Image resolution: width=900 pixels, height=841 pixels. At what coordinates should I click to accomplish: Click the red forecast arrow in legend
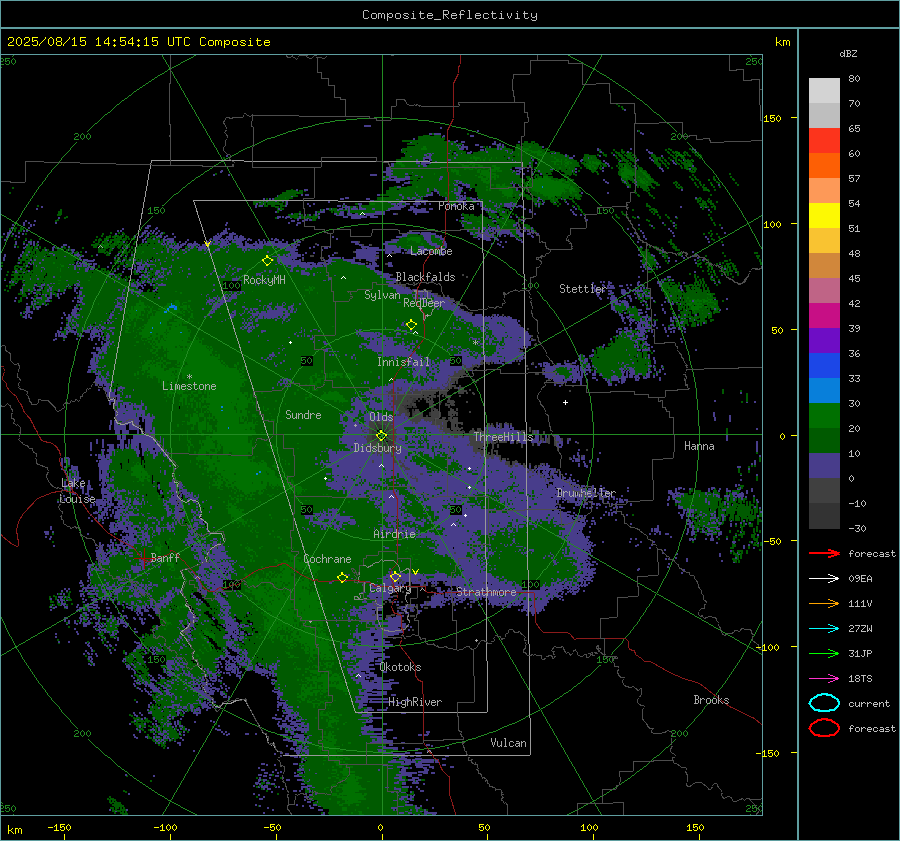(x=824, y=553)
